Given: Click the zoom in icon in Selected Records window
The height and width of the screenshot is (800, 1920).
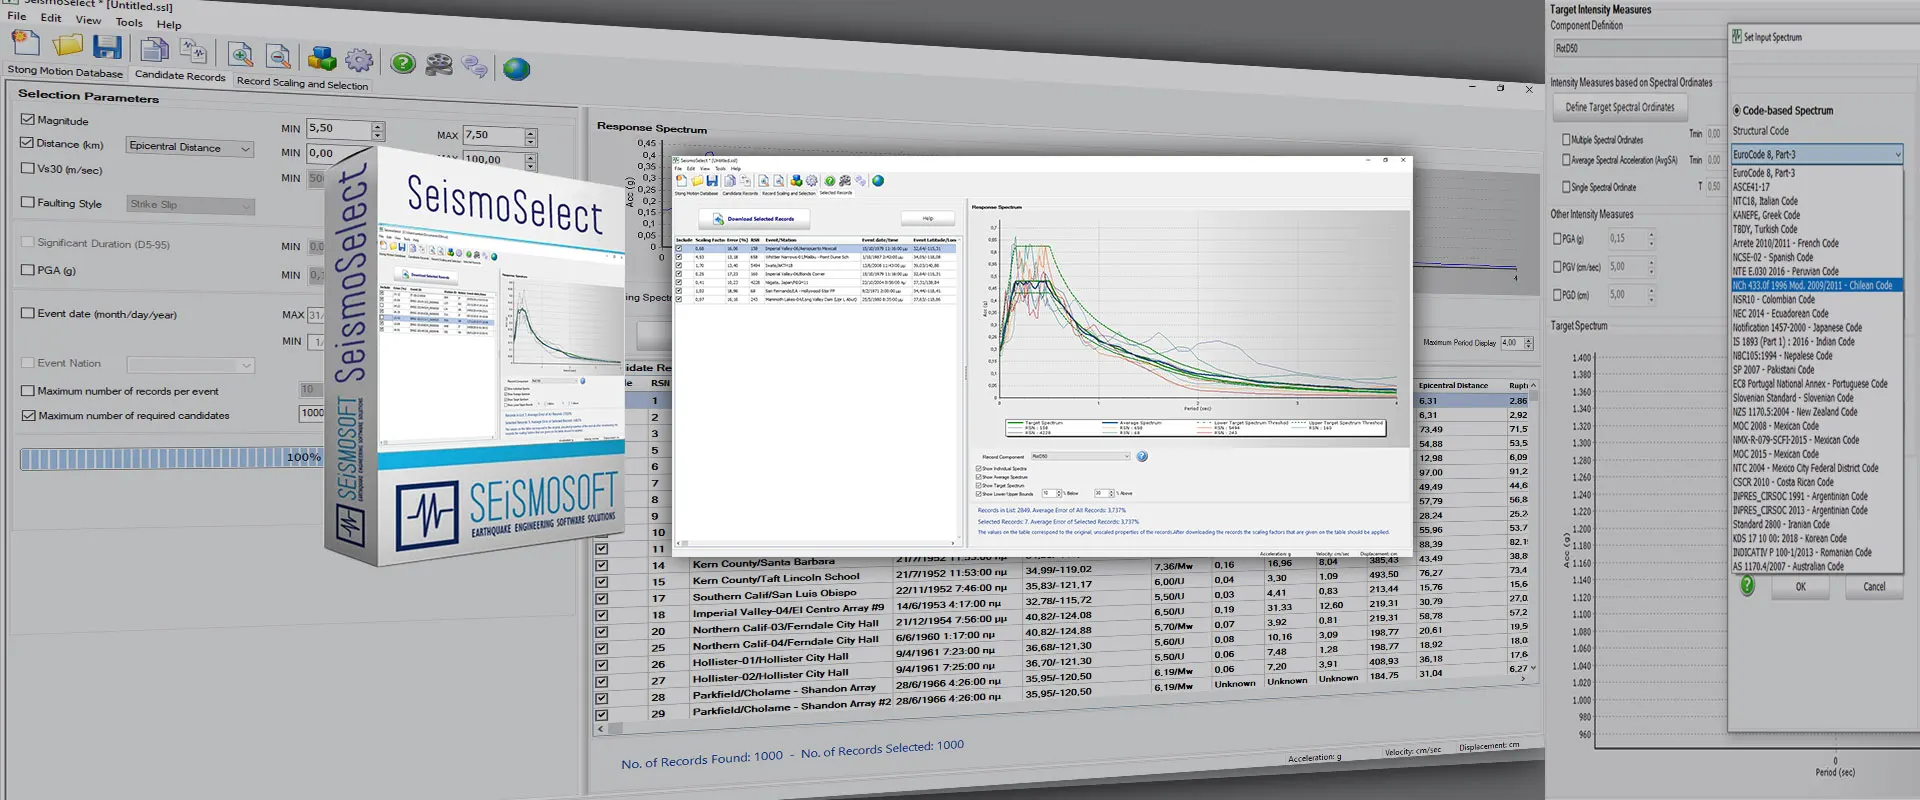Looking at the screenshot, I should pyautogui.click(x=763, y=181).
